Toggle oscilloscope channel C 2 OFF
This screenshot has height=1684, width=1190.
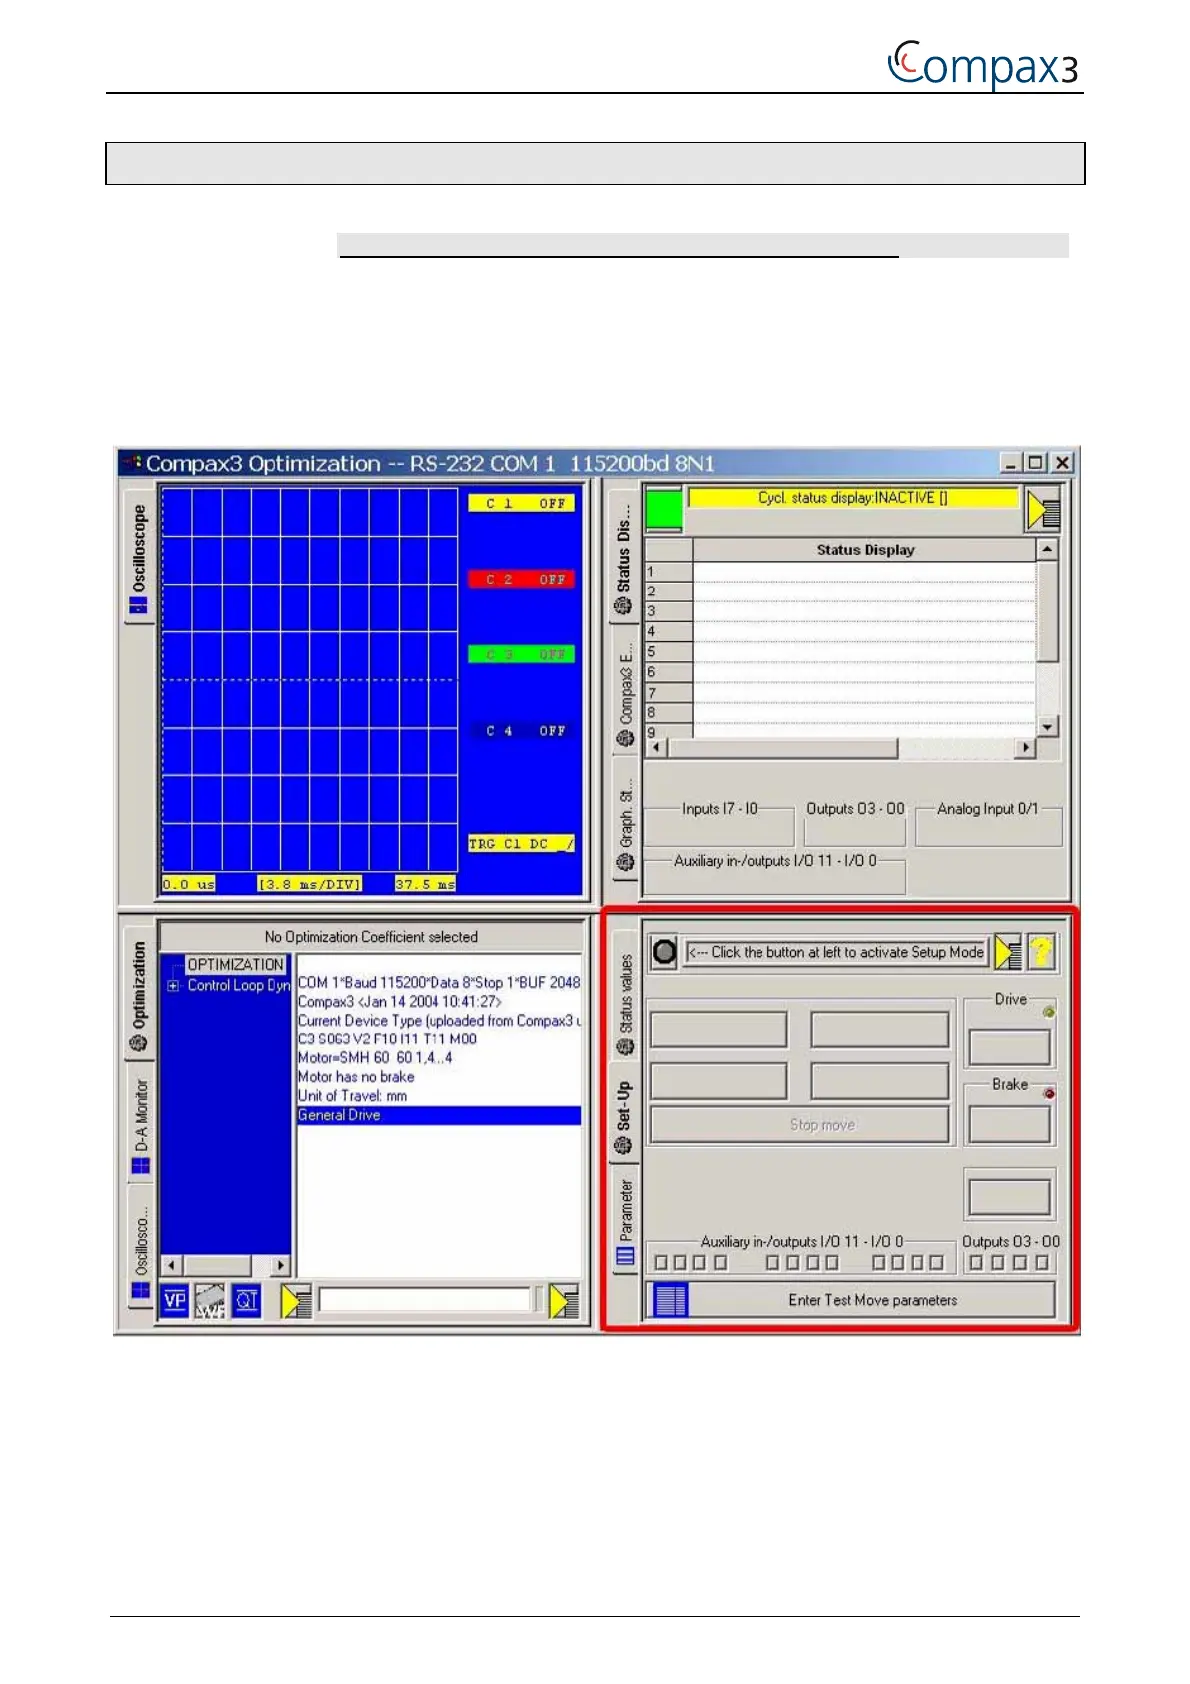click(521, 579)
